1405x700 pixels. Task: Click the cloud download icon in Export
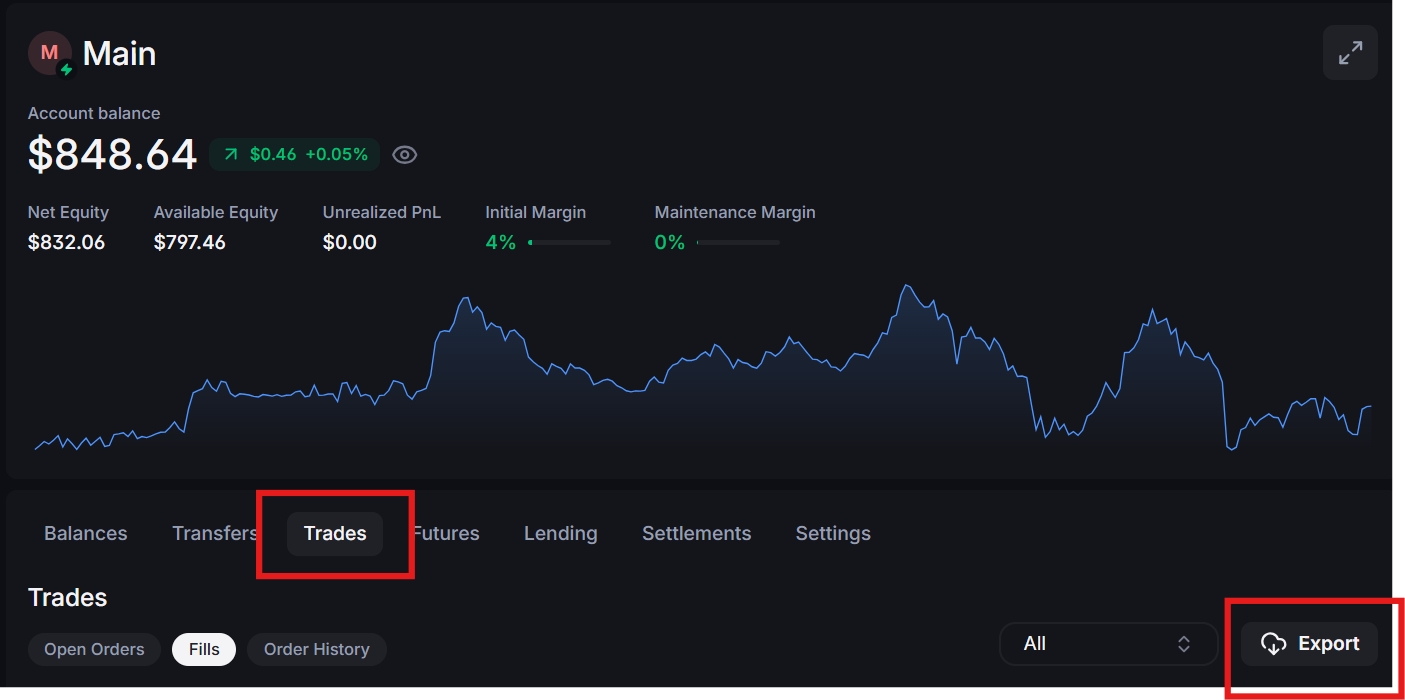point(1272,644)
